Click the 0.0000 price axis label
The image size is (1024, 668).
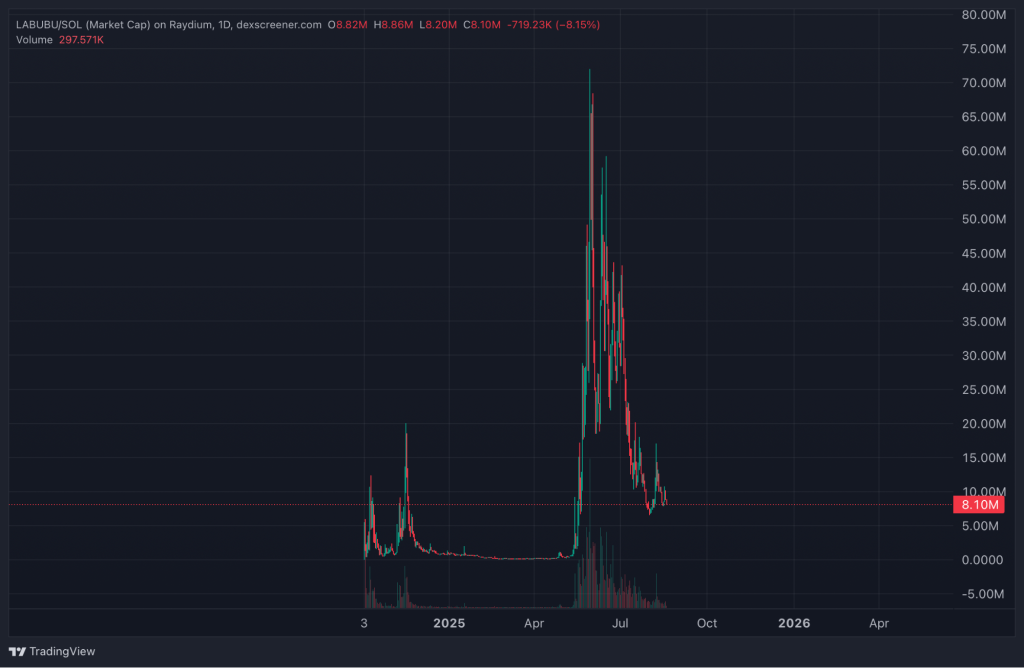(x=984, y=560)
